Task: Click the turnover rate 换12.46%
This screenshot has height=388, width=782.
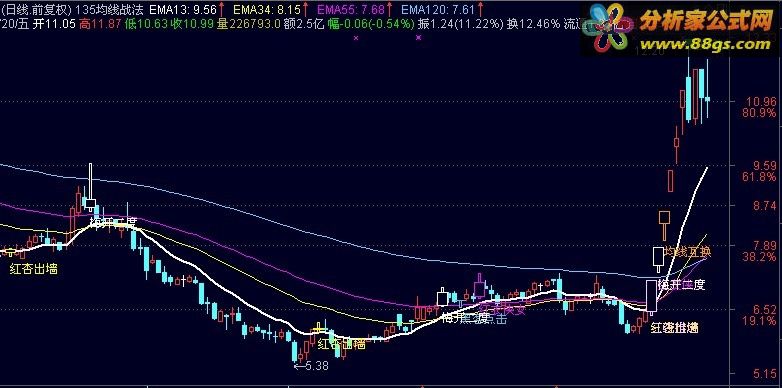Action: coord(533,23)
